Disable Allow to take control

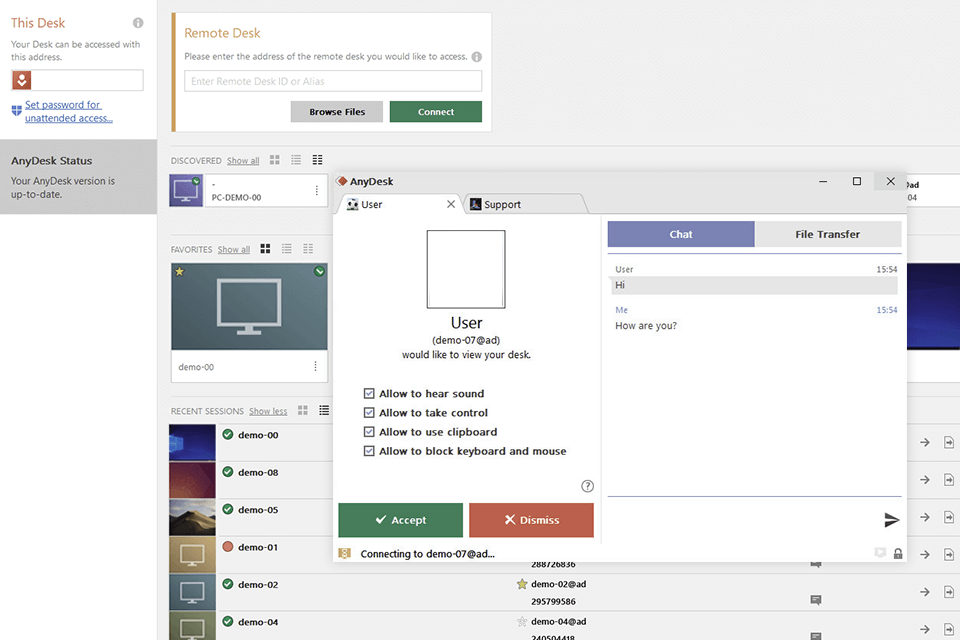[x=370, y=412]
